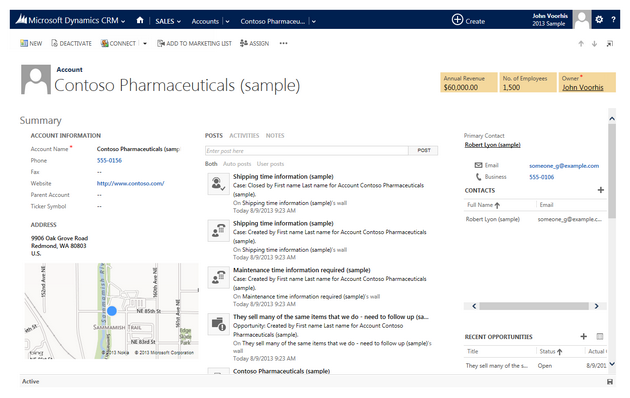Click the CONNECT command
Screen dimensions: 630x398
118,43
